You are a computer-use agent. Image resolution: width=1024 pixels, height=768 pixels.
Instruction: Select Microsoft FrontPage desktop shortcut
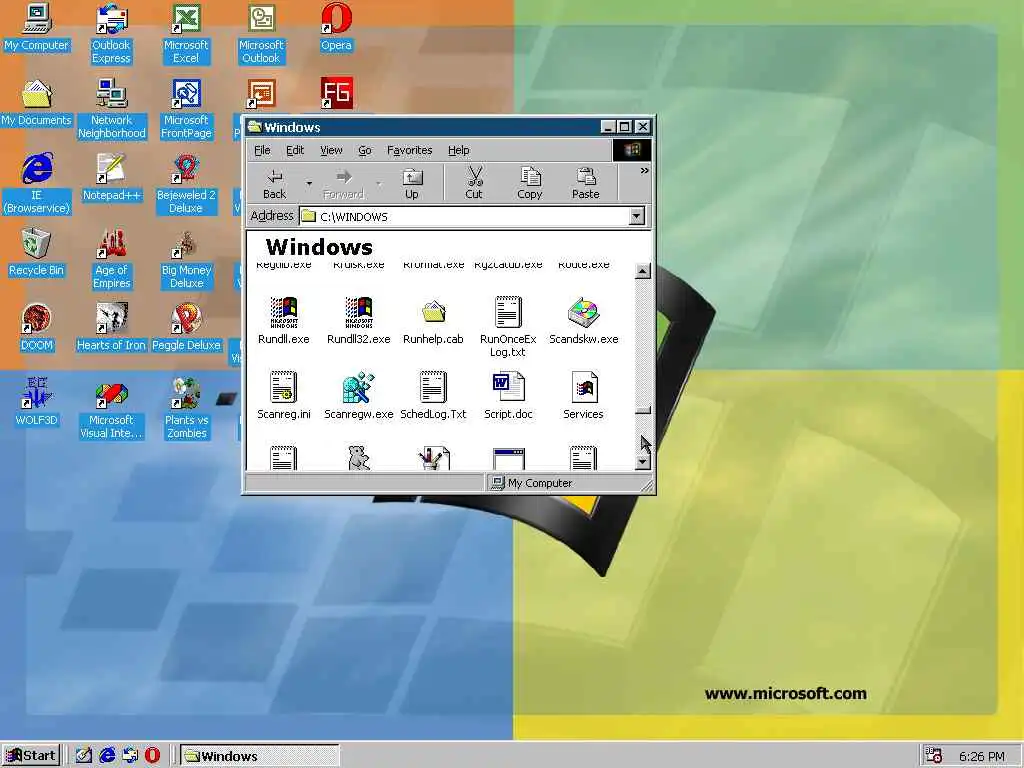click(x=186, y=108)
